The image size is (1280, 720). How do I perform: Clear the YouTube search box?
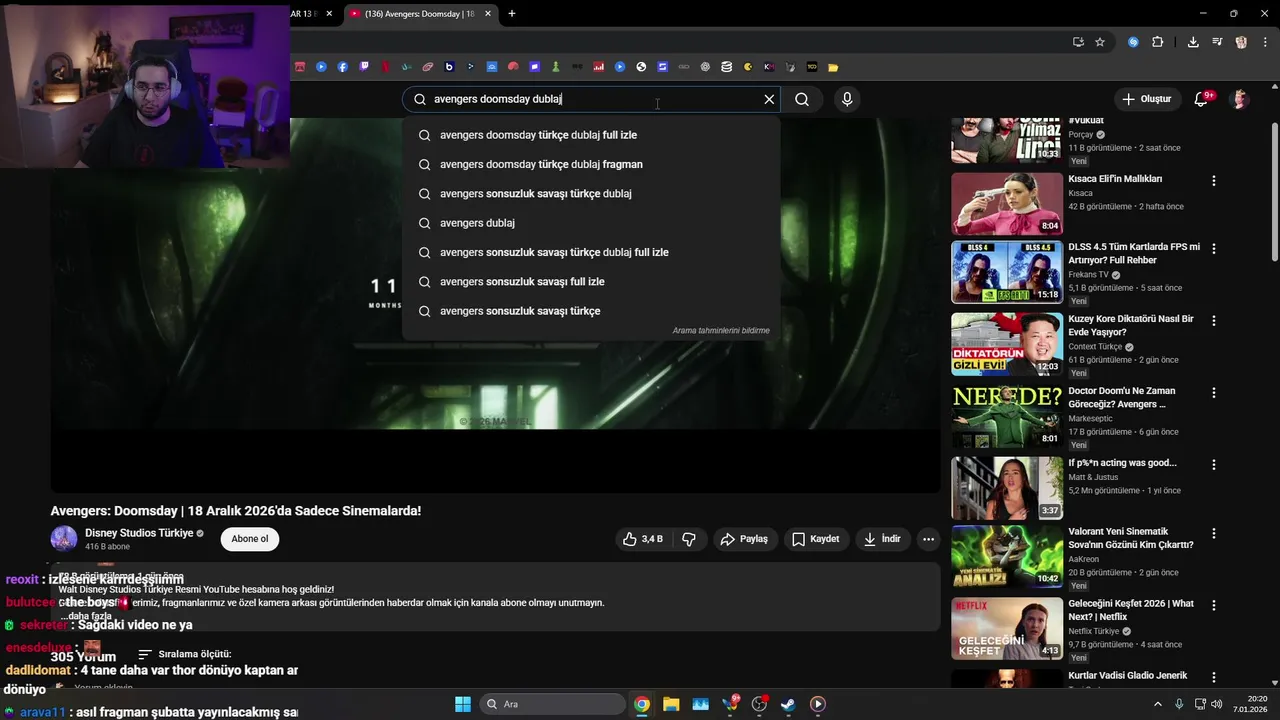(x=769, y=99)
